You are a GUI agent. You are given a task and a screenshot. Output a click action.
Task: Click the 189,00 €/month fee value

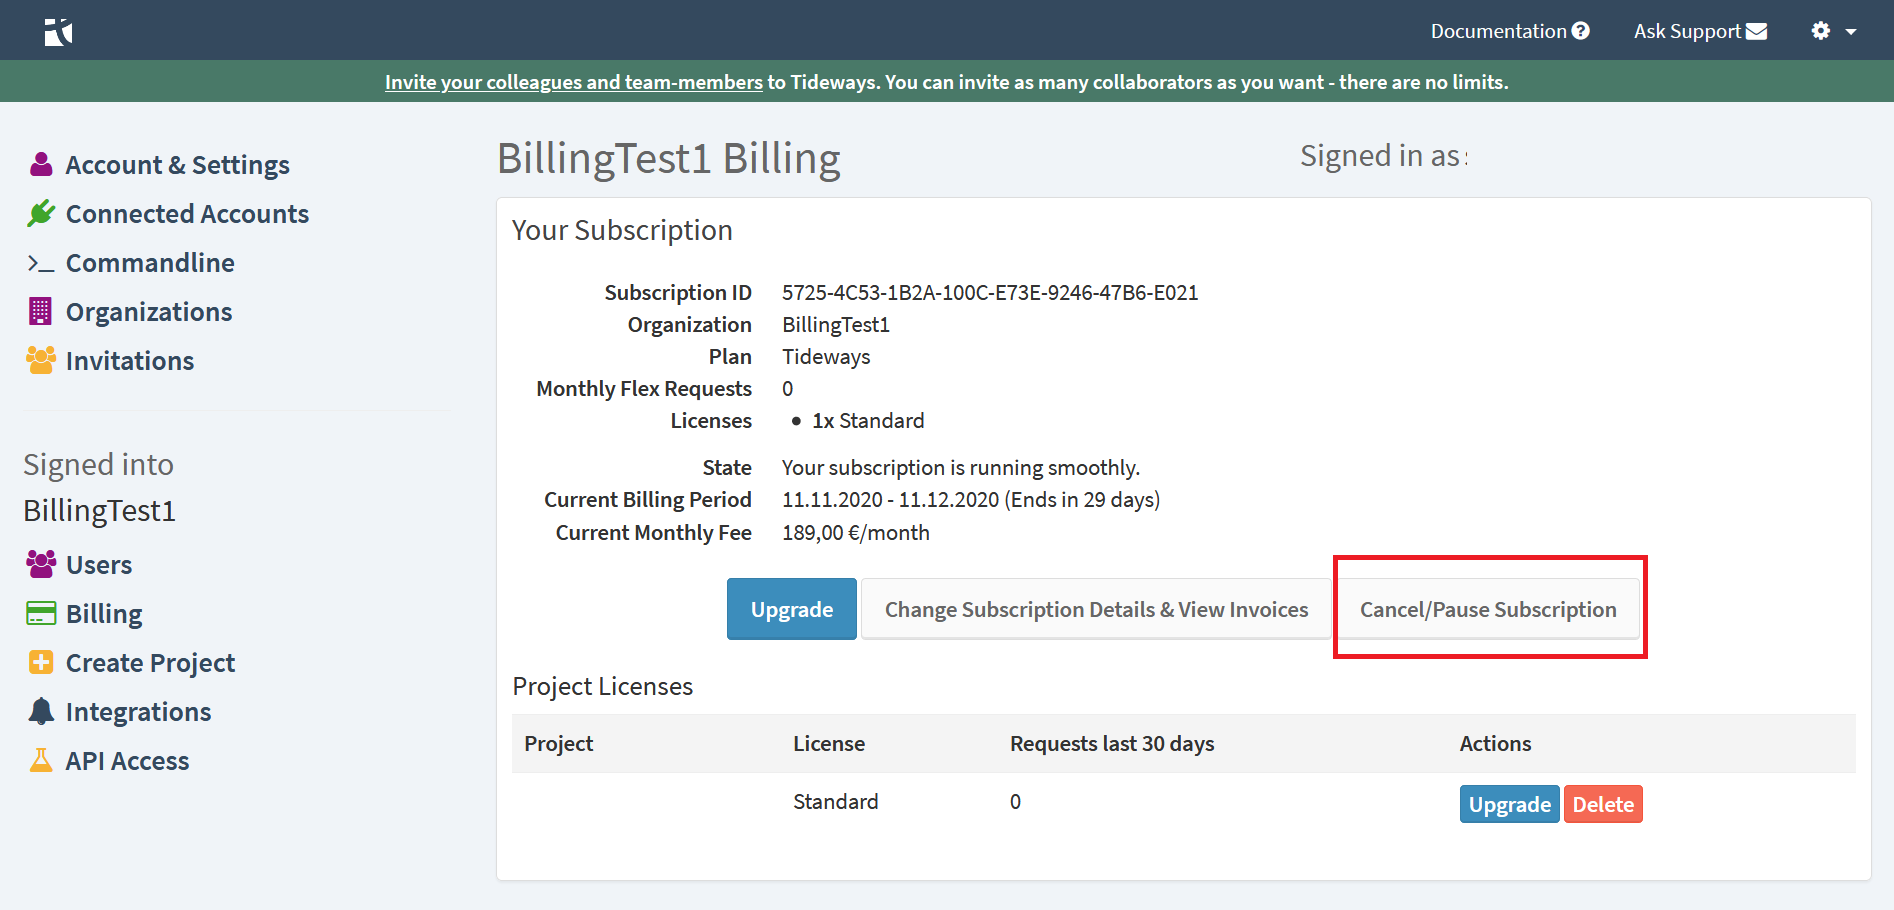856,532
